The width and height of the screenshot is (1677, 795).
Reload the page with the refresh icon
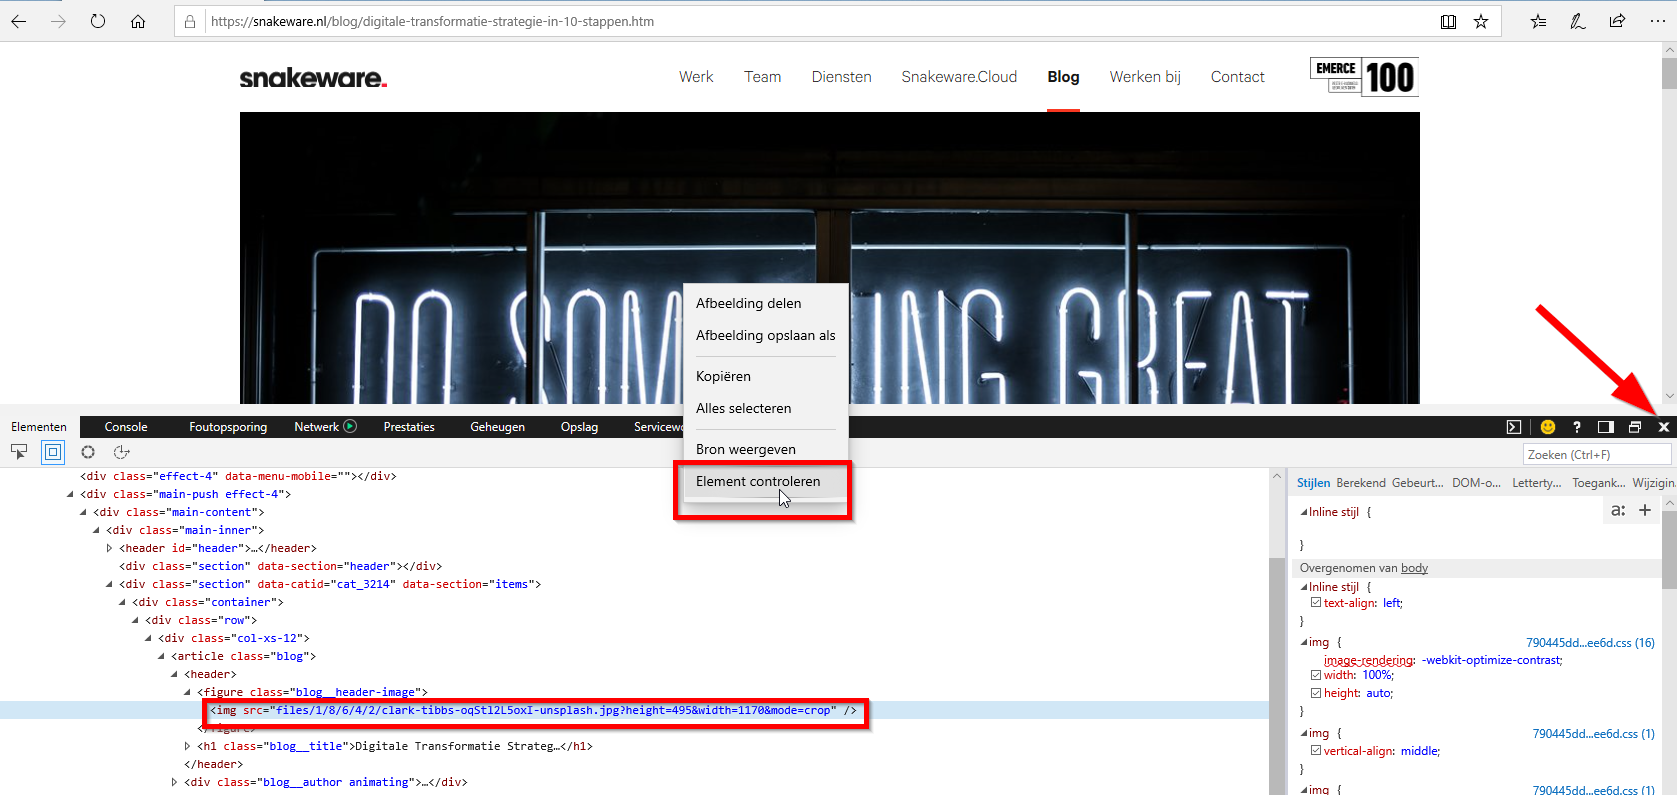pos(98,21)
